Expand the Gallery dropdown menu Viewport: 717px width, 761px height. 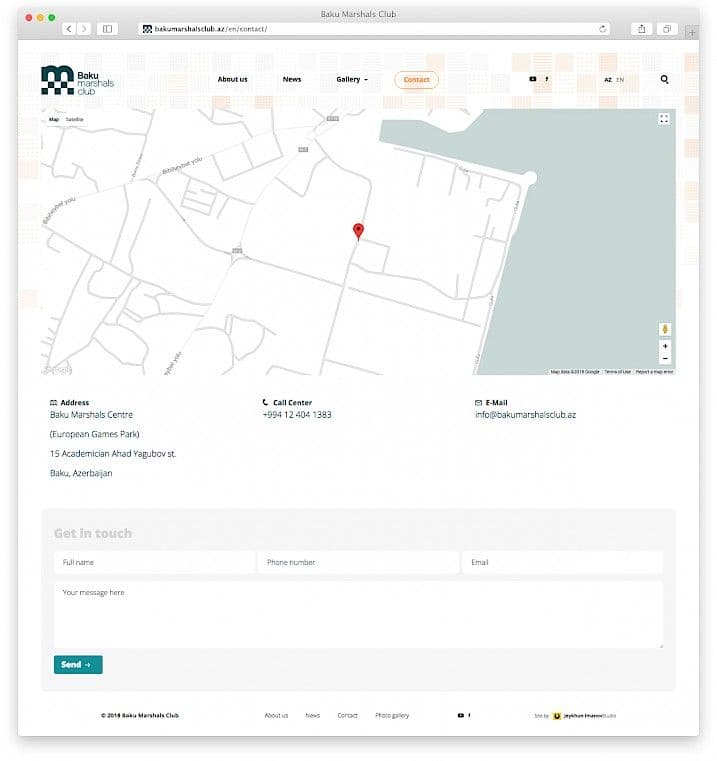coord(352,79)
